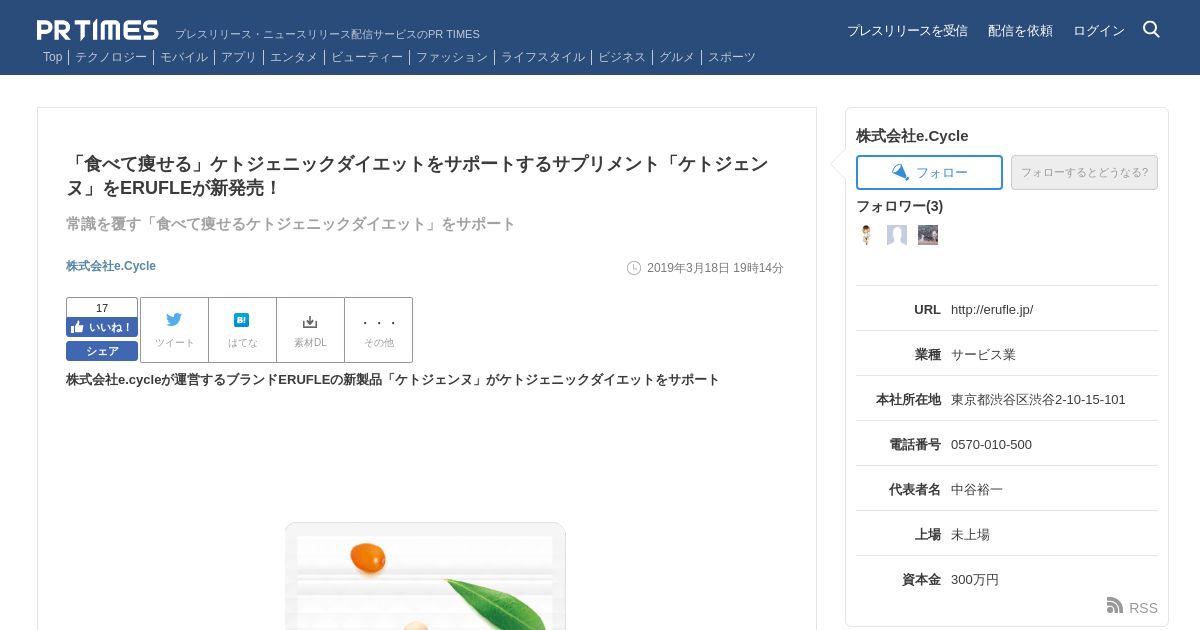
Task: Click the article headline about ケトジェンヌ
Action: [x=417, y=176]
